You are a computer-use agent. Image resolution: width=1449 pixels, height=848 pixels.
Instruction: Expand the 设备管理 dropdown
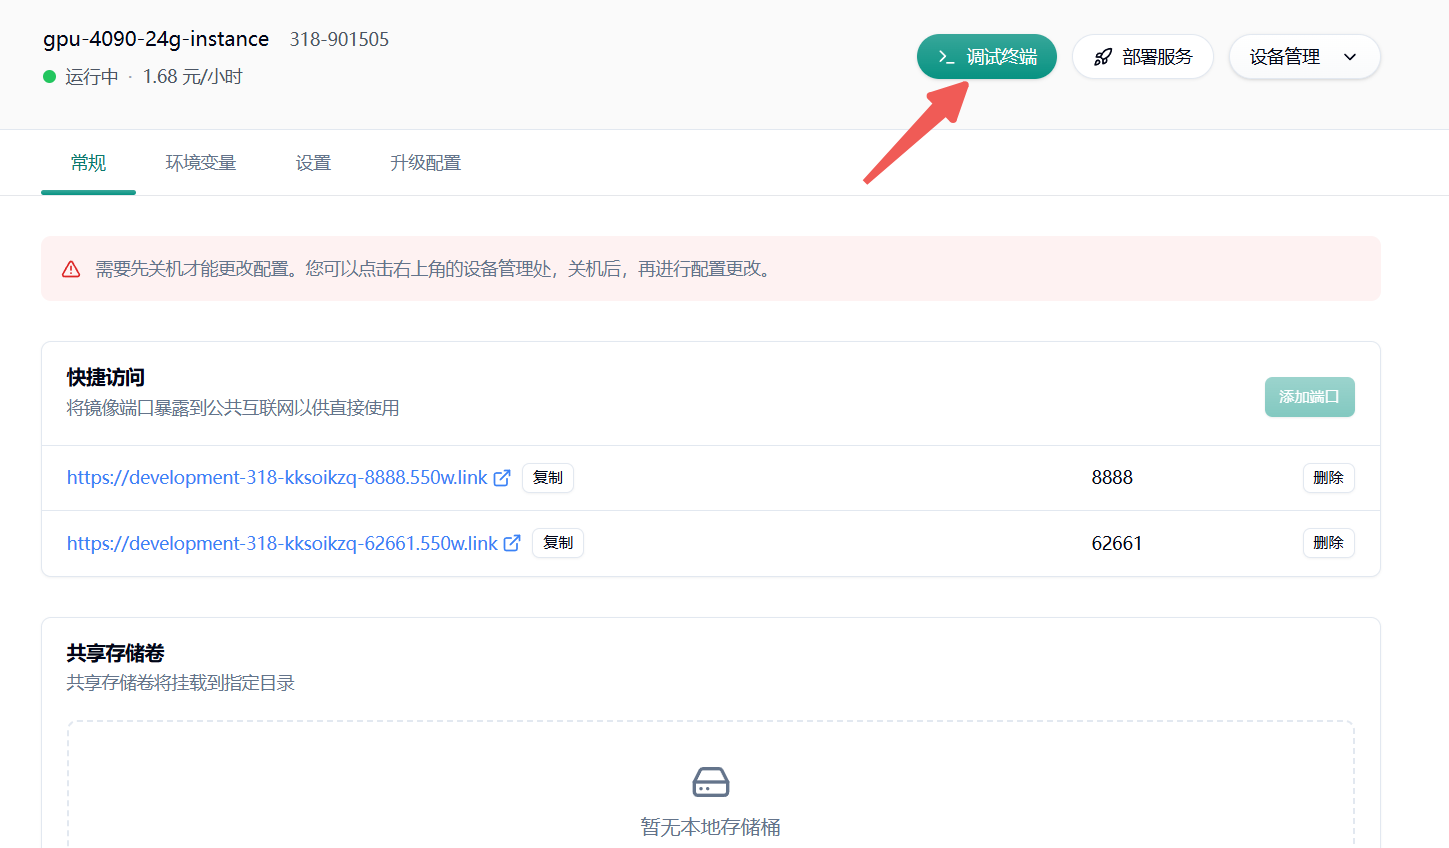click(1303, 57)
